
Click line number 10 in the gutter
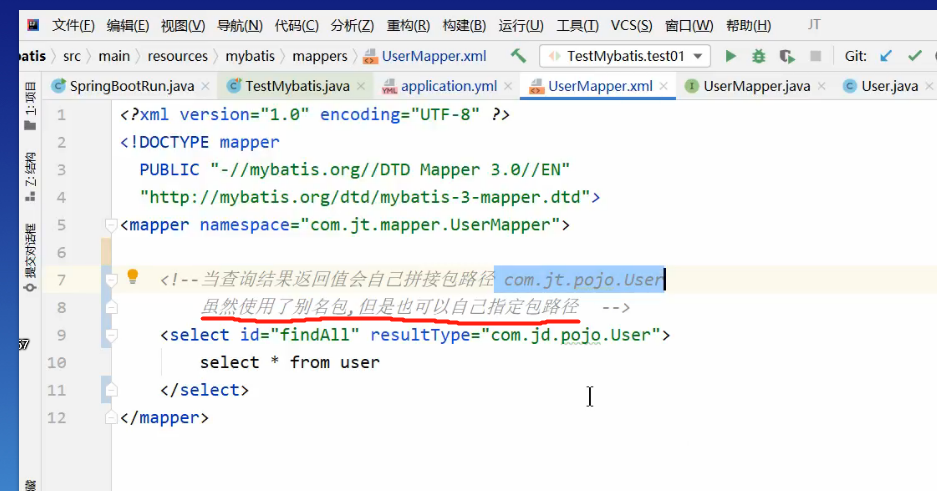[x=57, y=363]
